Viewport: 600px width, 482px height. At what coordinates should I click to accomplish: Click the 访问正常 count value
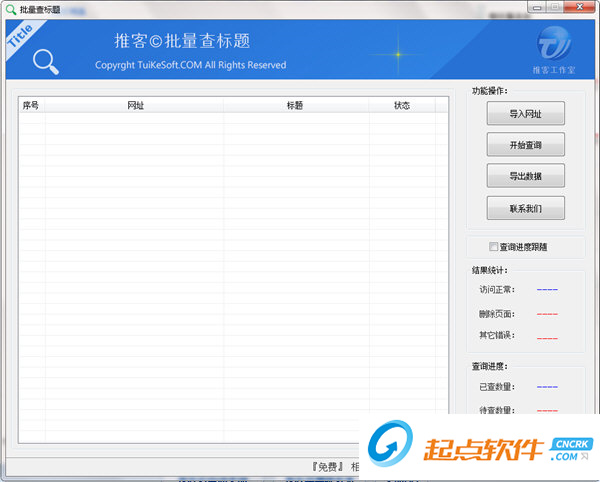point(547,290)
